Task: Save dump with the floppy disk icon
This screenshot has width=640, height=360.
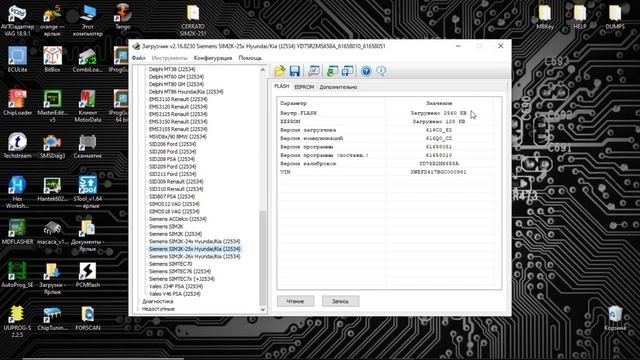Action: pos(294,71)
